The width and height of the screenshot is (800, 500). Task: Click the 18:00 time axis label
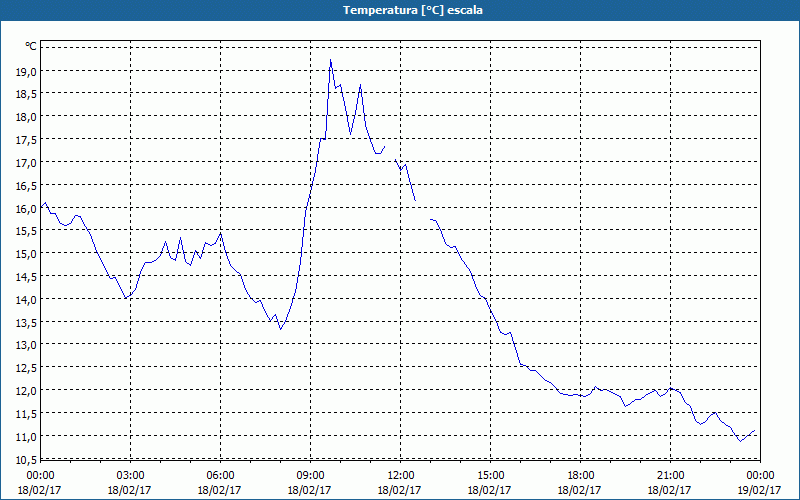coord(580,476)
